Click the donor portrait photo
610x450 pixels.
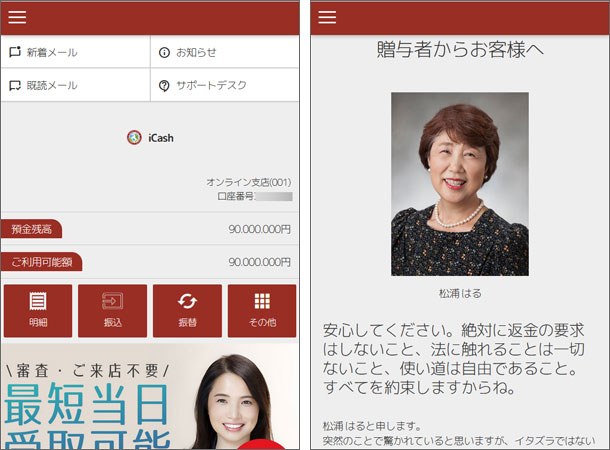coord(460,184)
